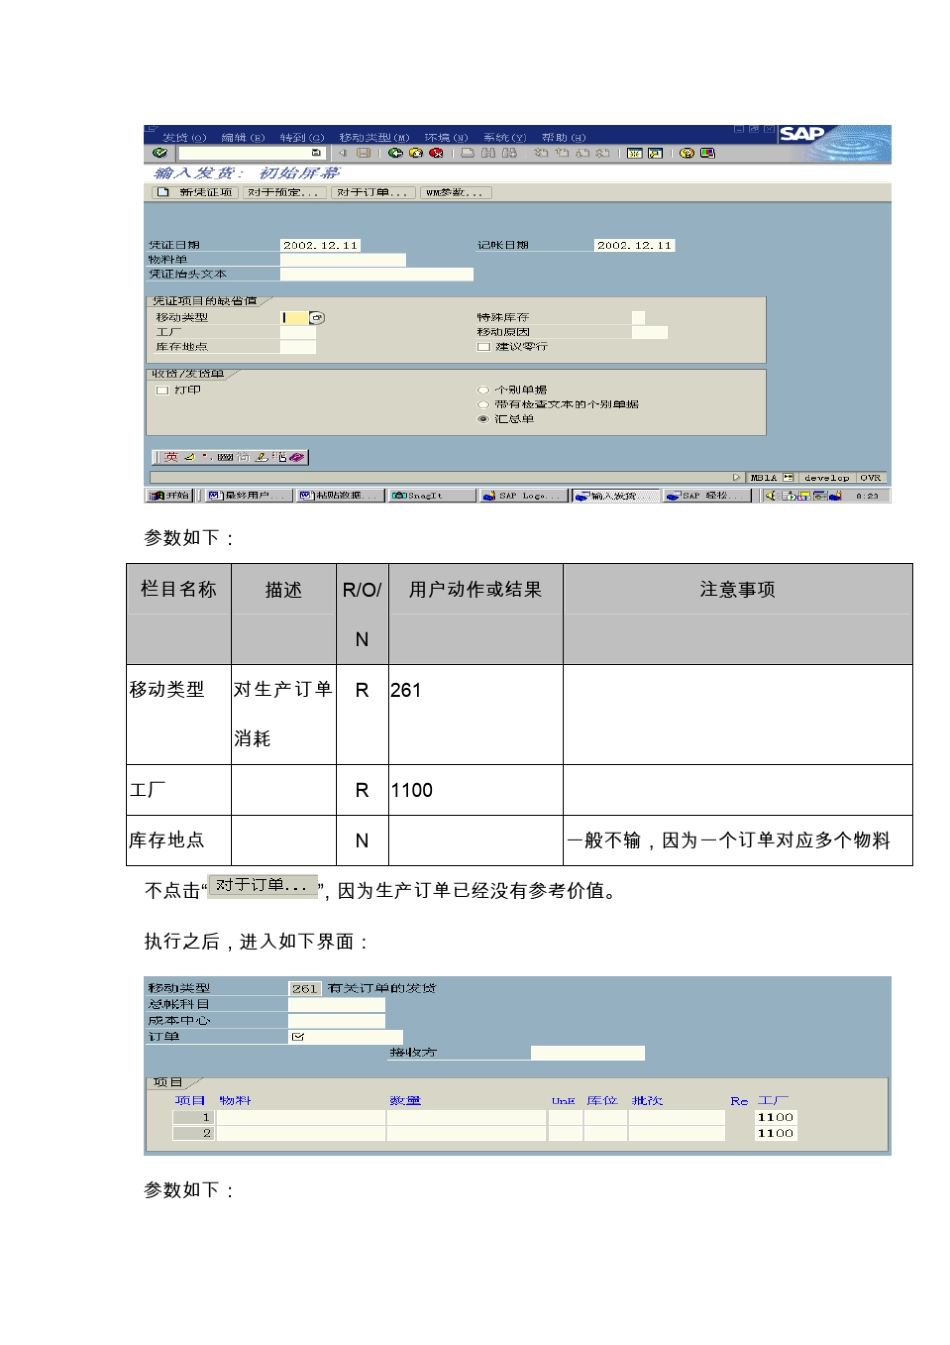Switch to 输入发货 taskbar window
The width and height of the screenshot is (950, 1345).
point(614,495)
